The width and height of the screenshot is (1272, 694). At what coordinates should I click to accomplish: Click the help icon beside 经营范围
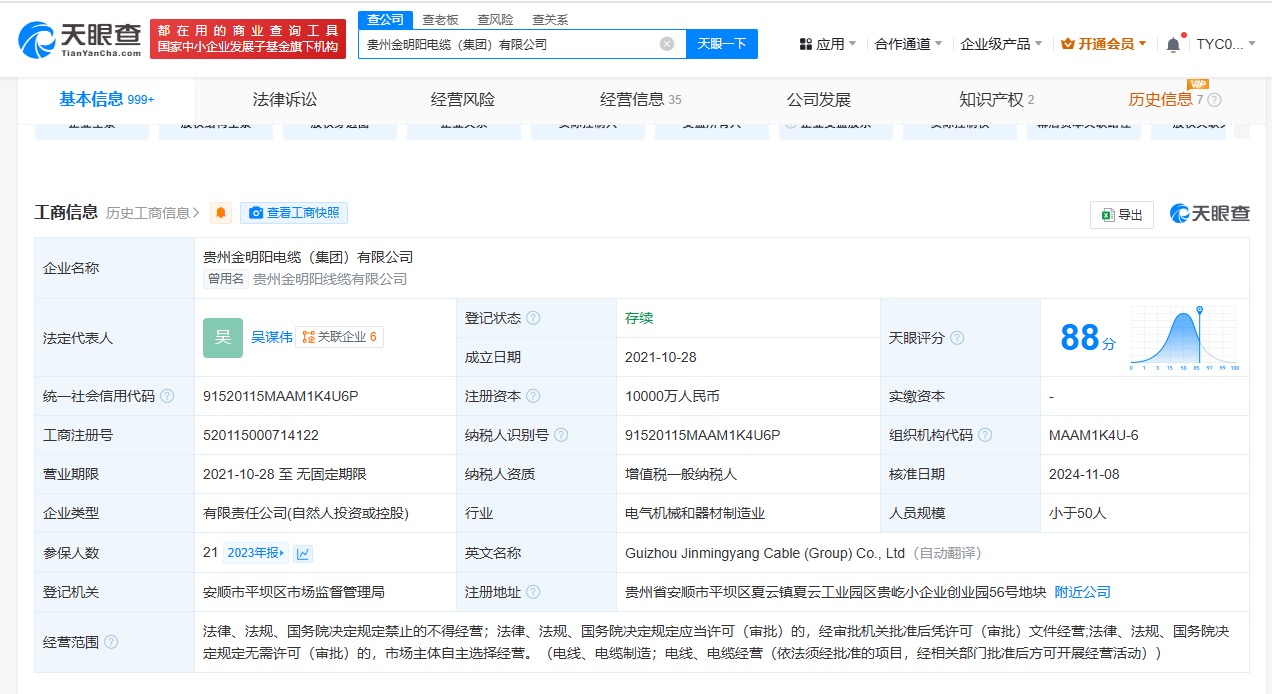click(x=111, y=642)
